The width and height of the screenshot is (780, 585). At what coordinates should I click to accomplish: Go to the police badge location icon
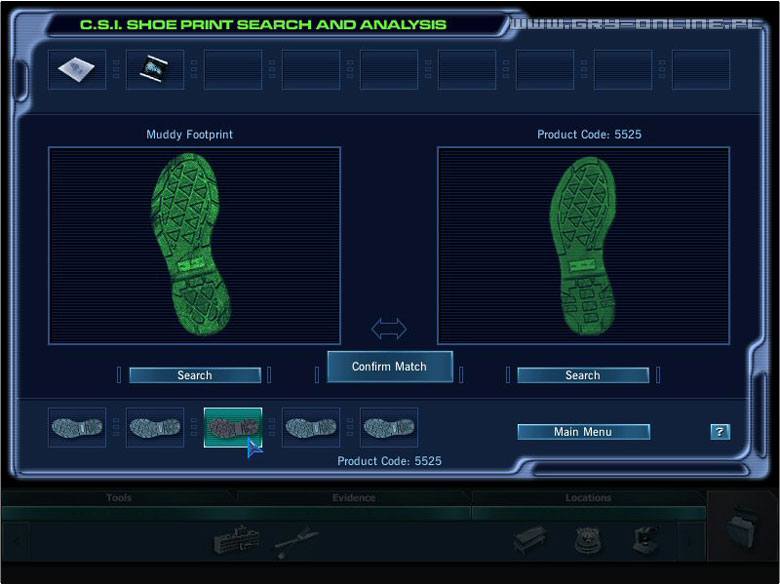point(587,541)
